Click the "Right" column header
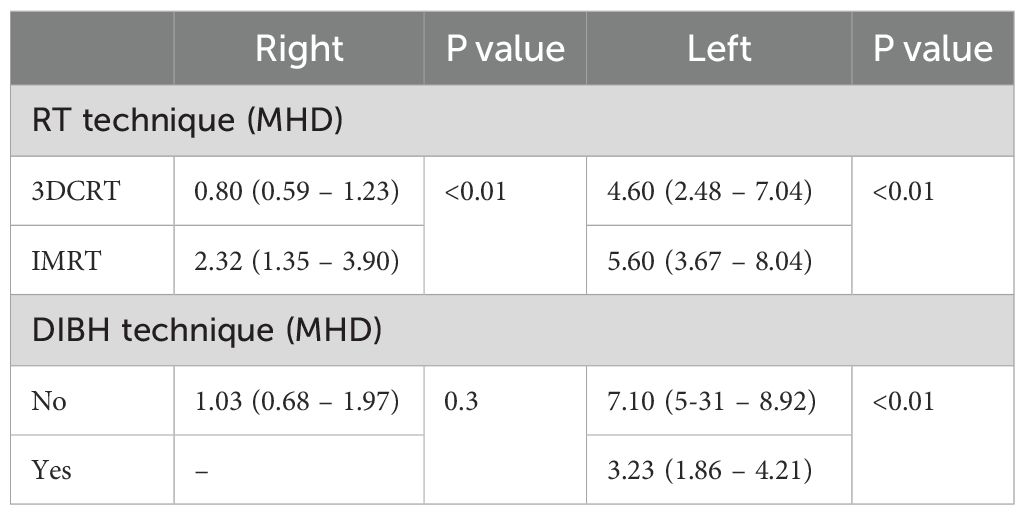Image resolution: width=1025 pixels, height=515 pixels. tap(299, 49)
